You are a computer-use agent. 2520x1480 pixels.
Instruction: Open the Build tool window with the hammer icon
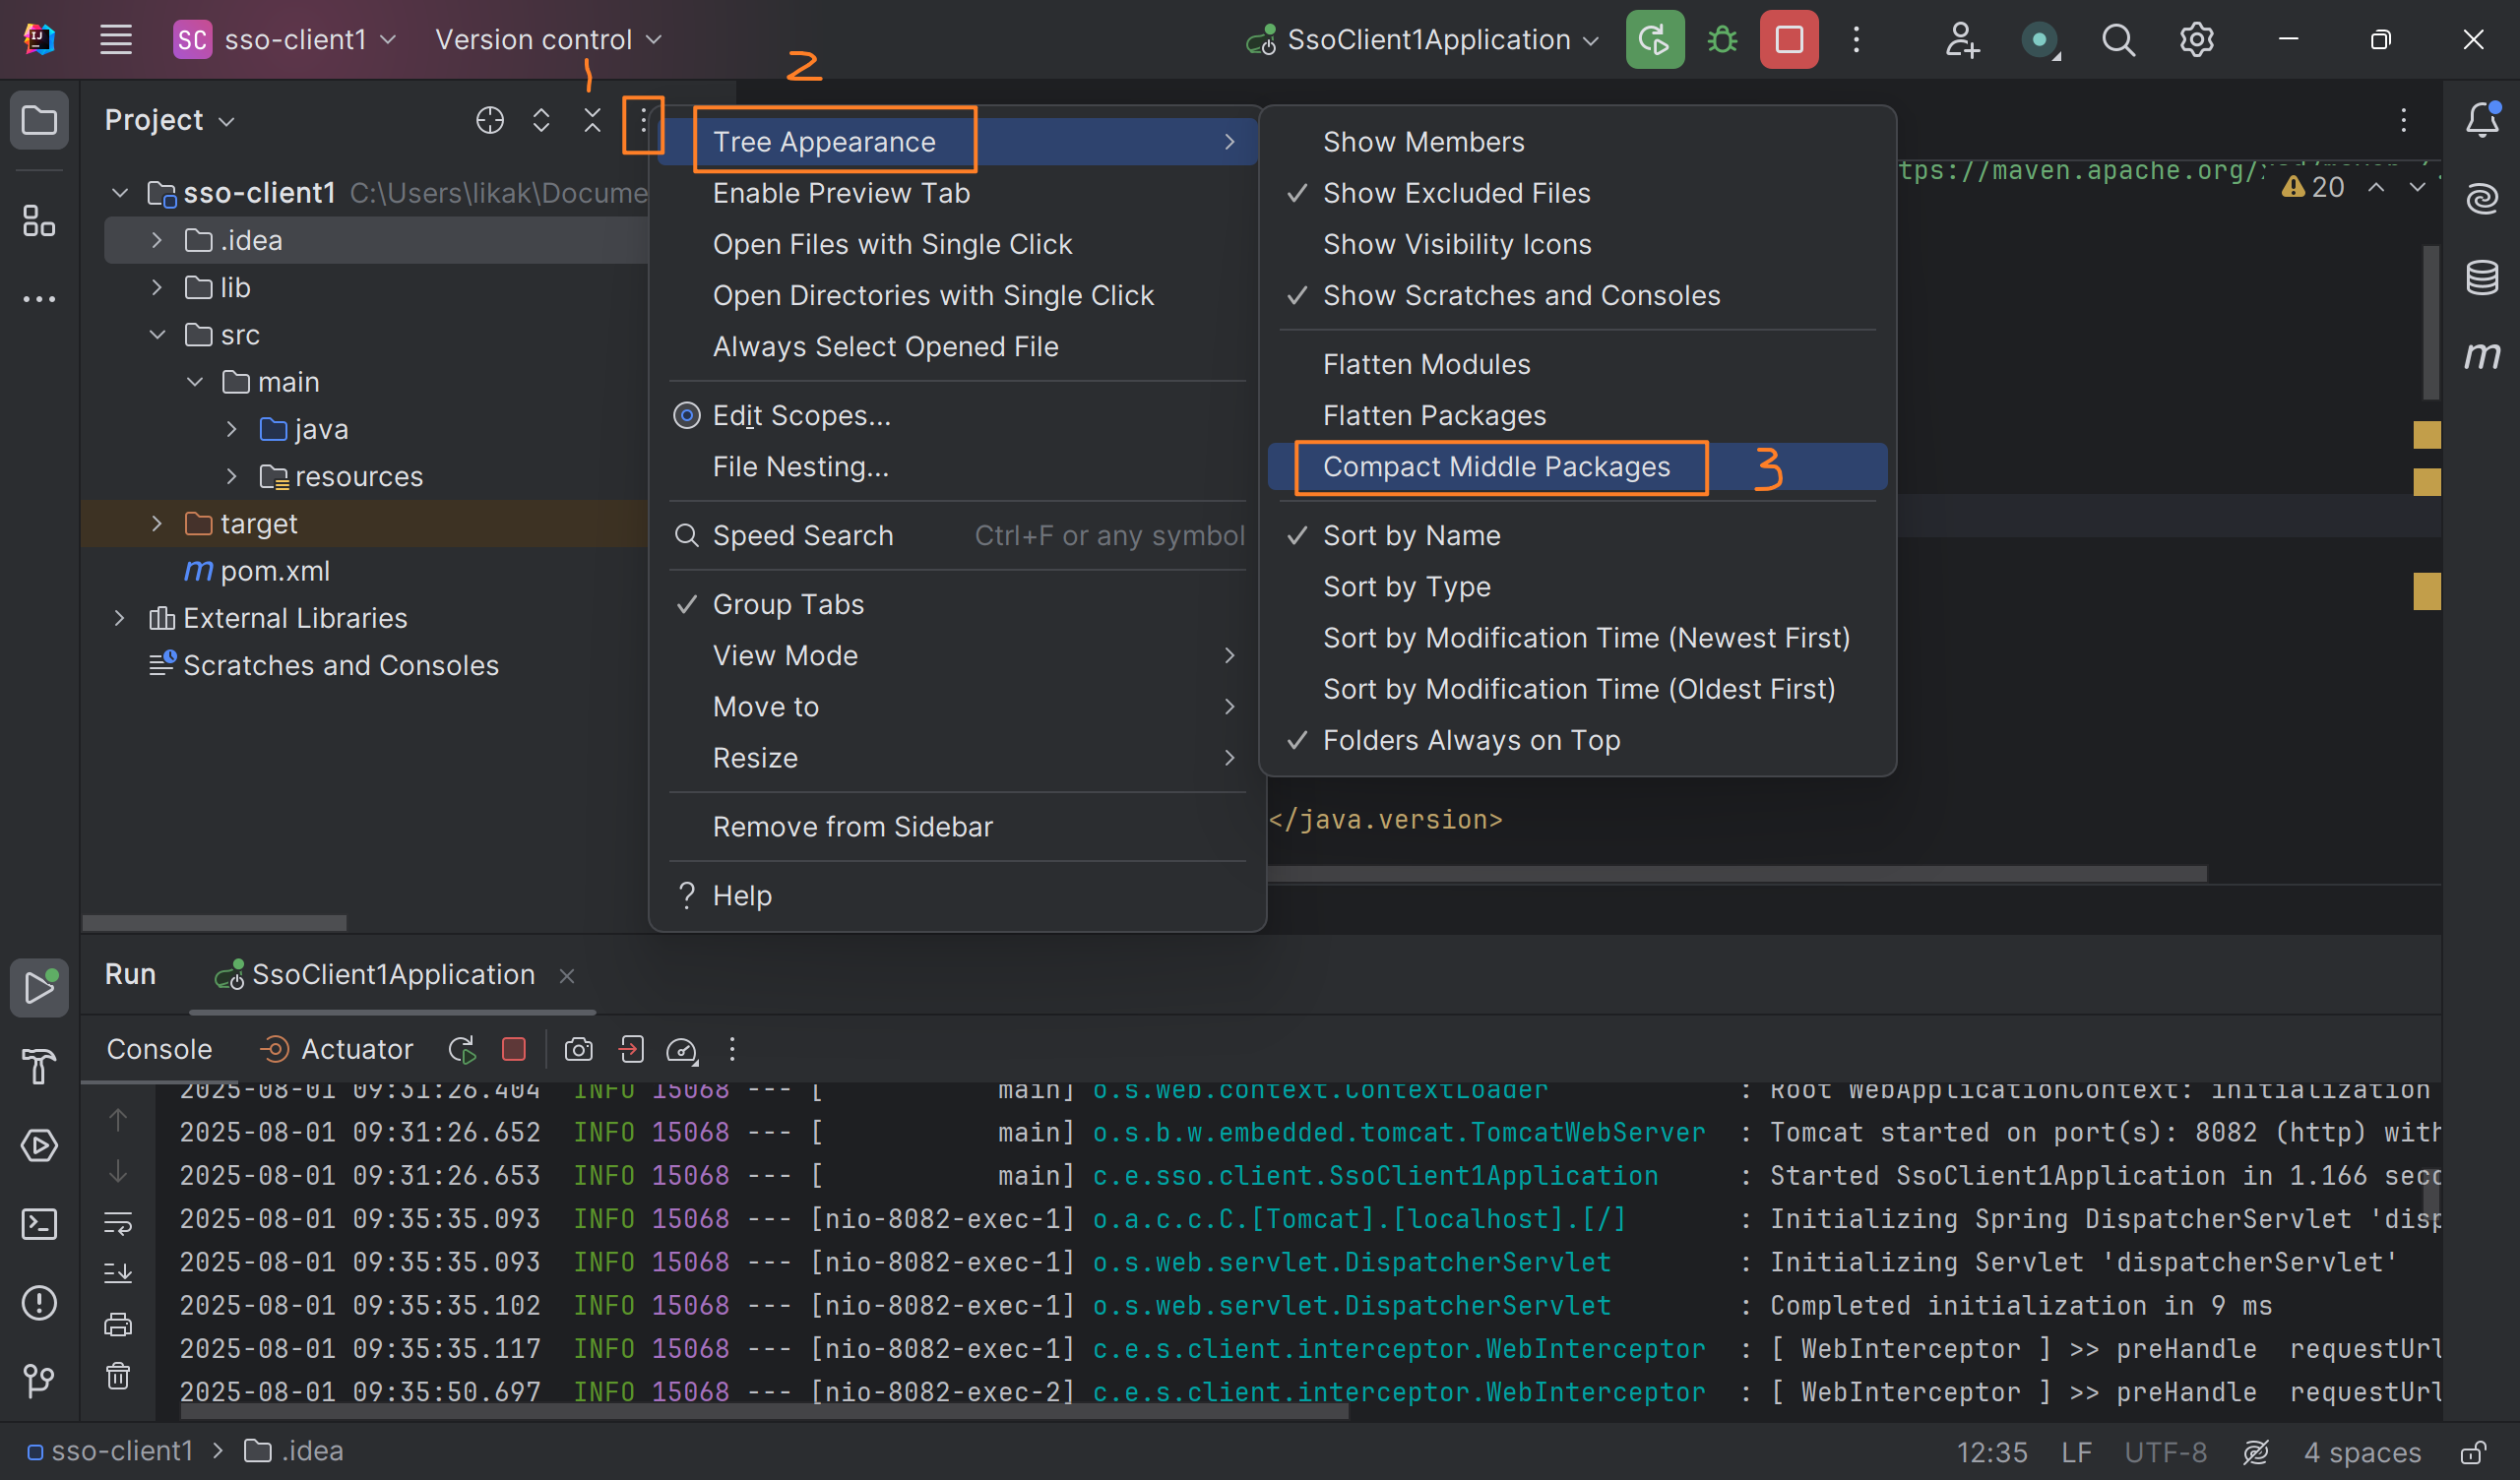(x=40, y=1067)
